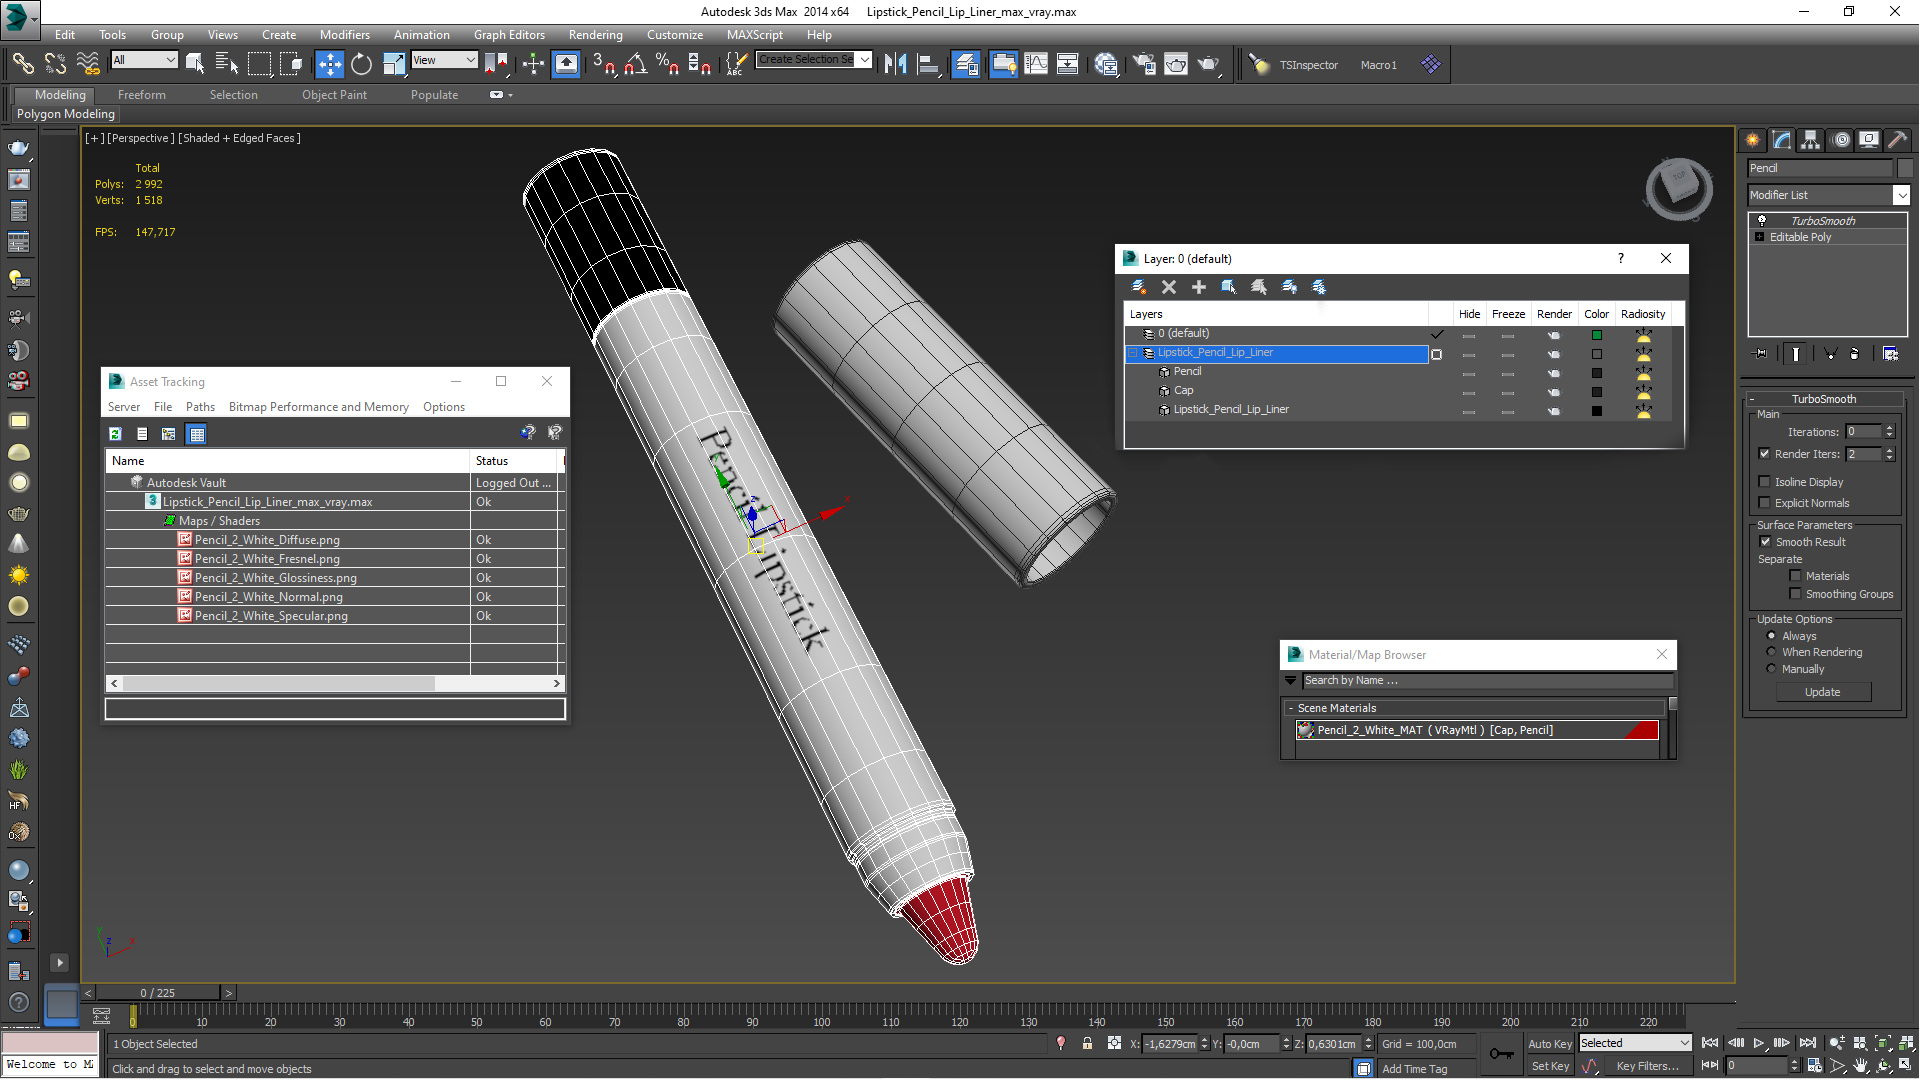1920x1080 pixels.
Task: Click the Play Animation button
Action: pos(1759,1043)
